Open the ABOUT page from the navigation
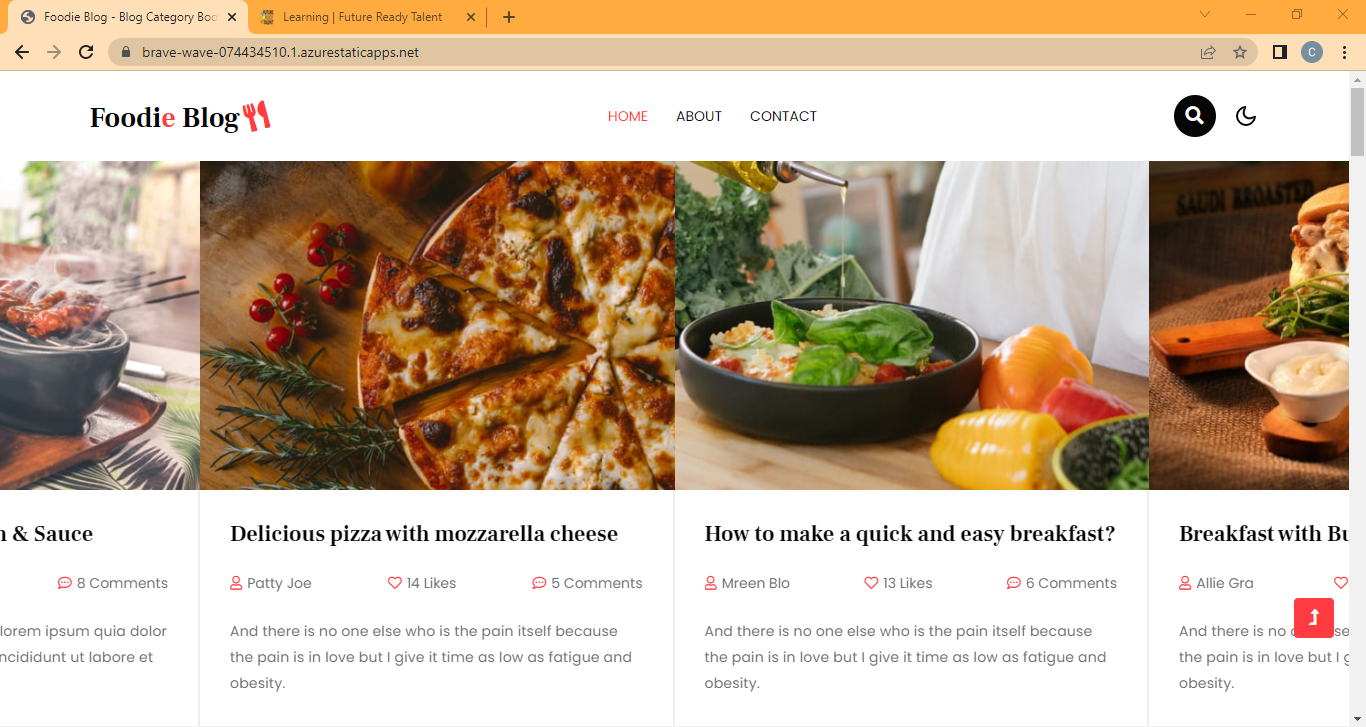The image size is (1366, 727). pyautogui.click(x=698, y=116)
